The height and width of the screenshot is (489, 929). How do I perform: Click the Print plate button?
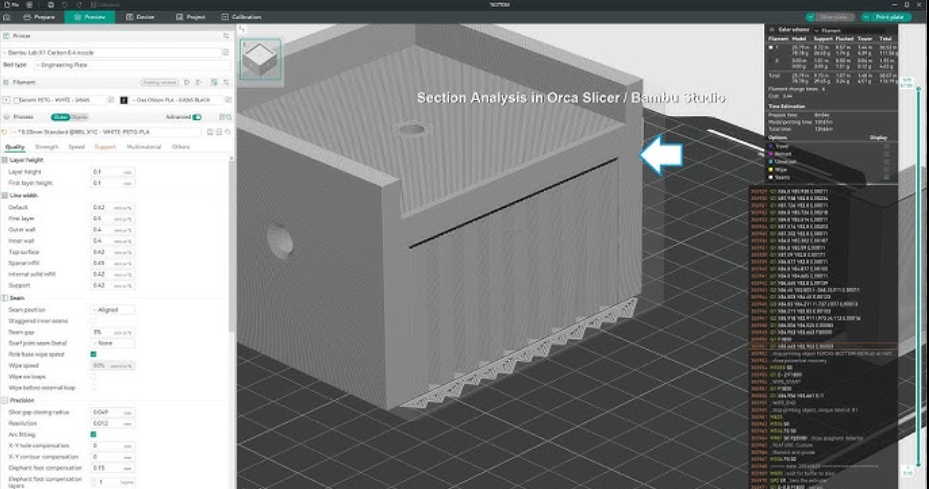[890, 17]
